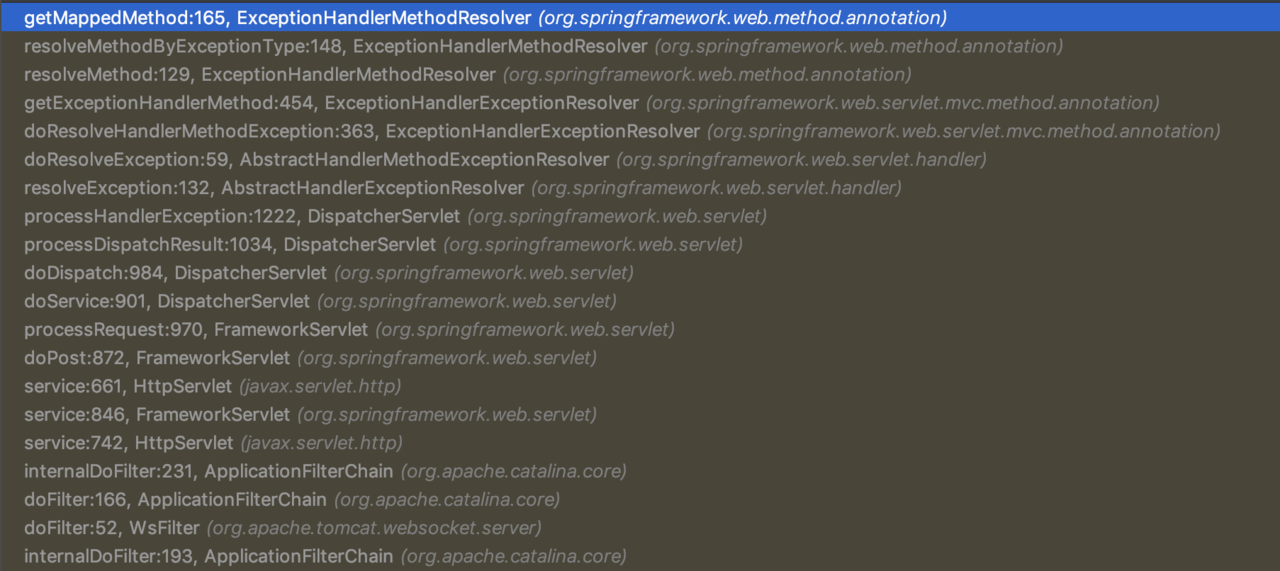Open getExceptionHandlerMethod:454 frame
The image size is (1280, 571).
point(640,103)
